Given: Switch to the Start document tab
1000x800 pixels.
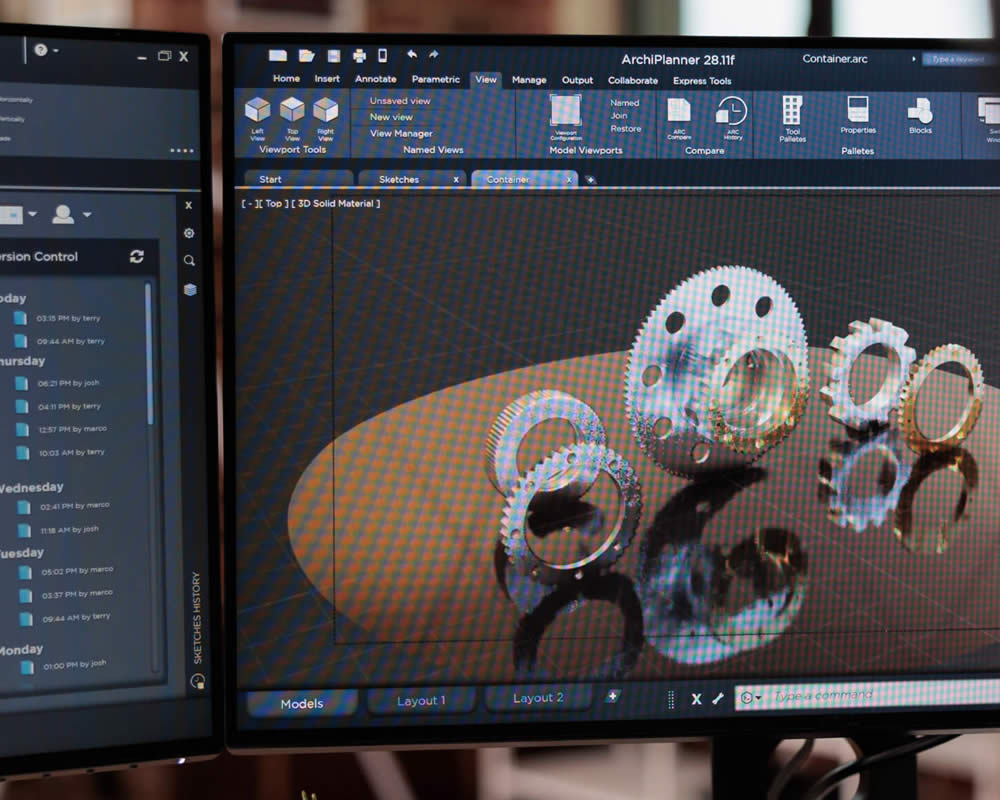Looking at the screenshot, I should [x=298, y=179].
